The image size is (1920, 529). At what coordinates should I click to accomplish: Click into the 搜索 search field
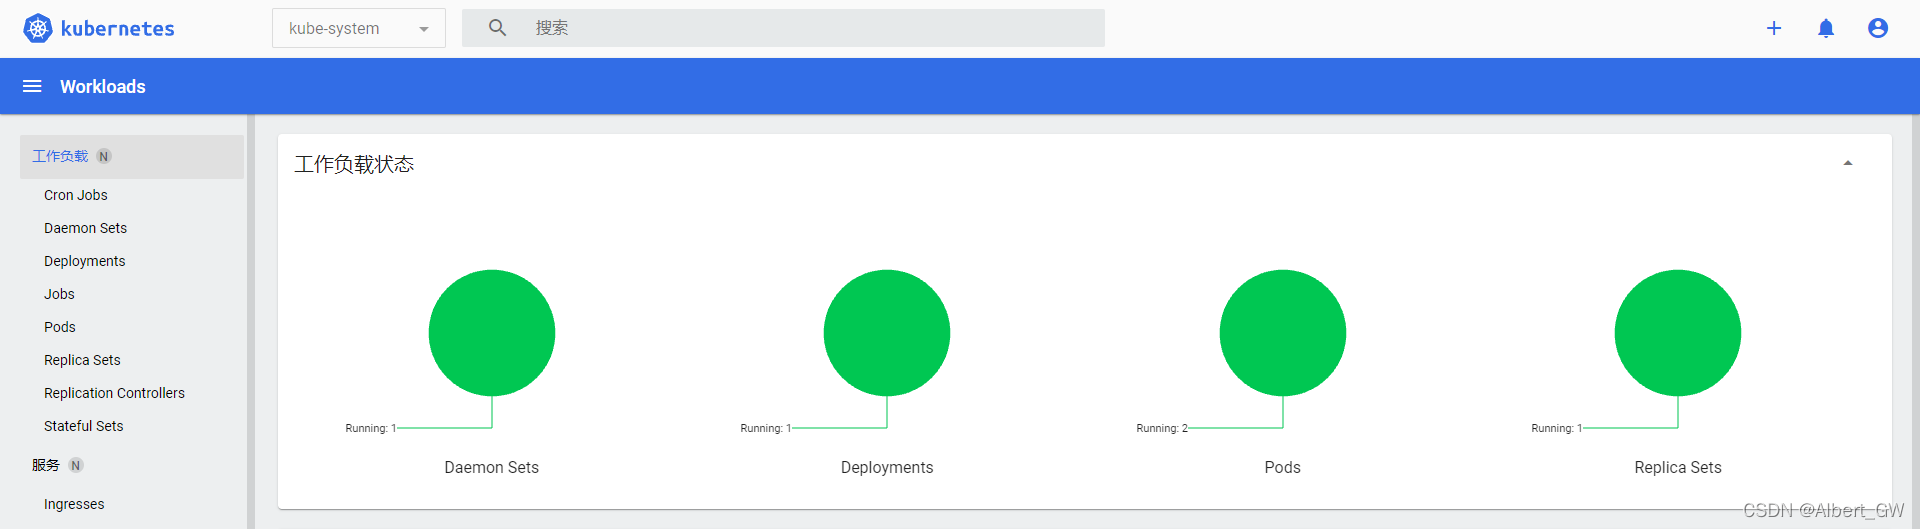783,28
